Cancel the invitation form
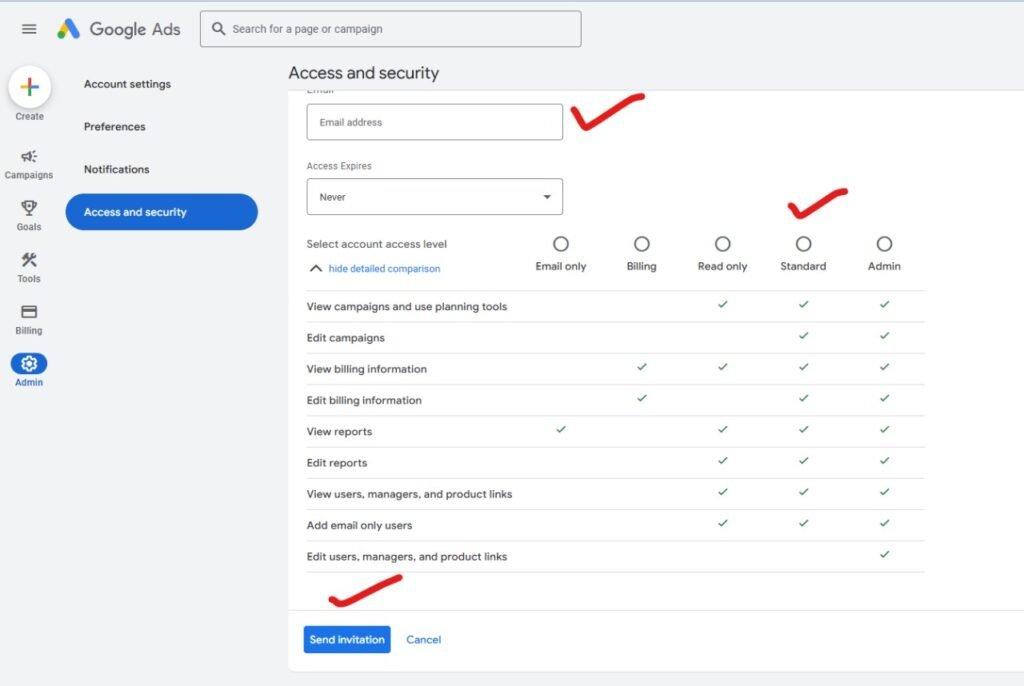 pyautogui.click(x=423, y=640)
